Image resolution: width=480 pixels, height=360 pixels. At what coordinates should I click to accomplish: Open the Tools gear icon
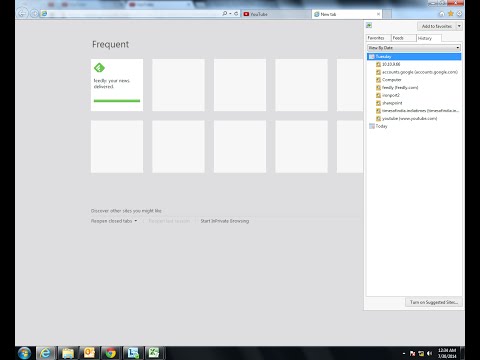pos(459,14)
